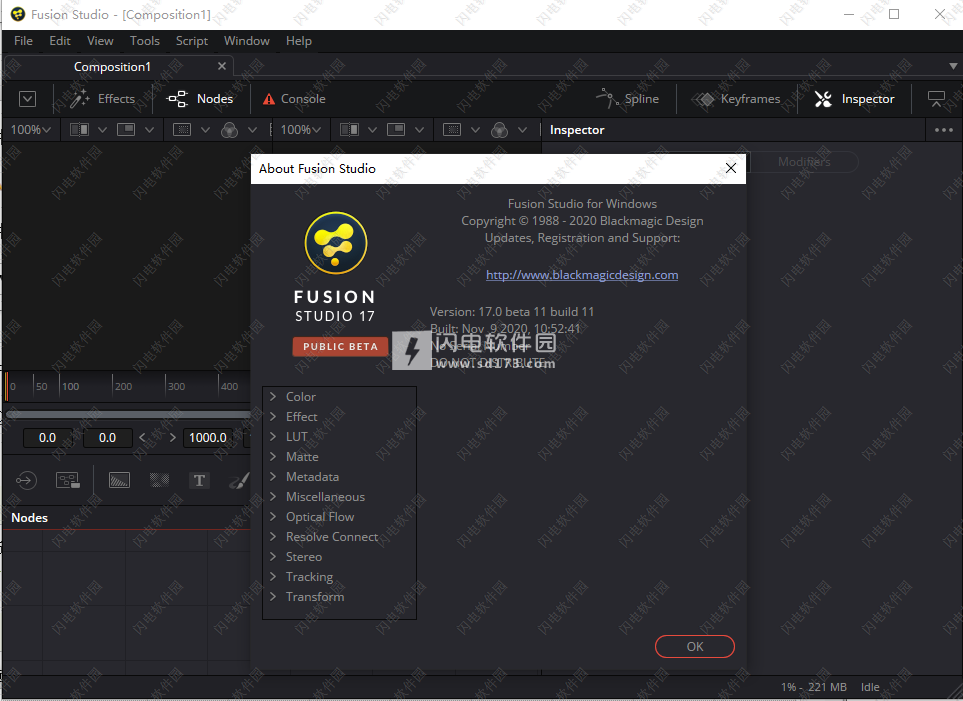Viewport: 963px width, 701px height.
Task: Show the Keyframes editor
Action: (737, 99)
